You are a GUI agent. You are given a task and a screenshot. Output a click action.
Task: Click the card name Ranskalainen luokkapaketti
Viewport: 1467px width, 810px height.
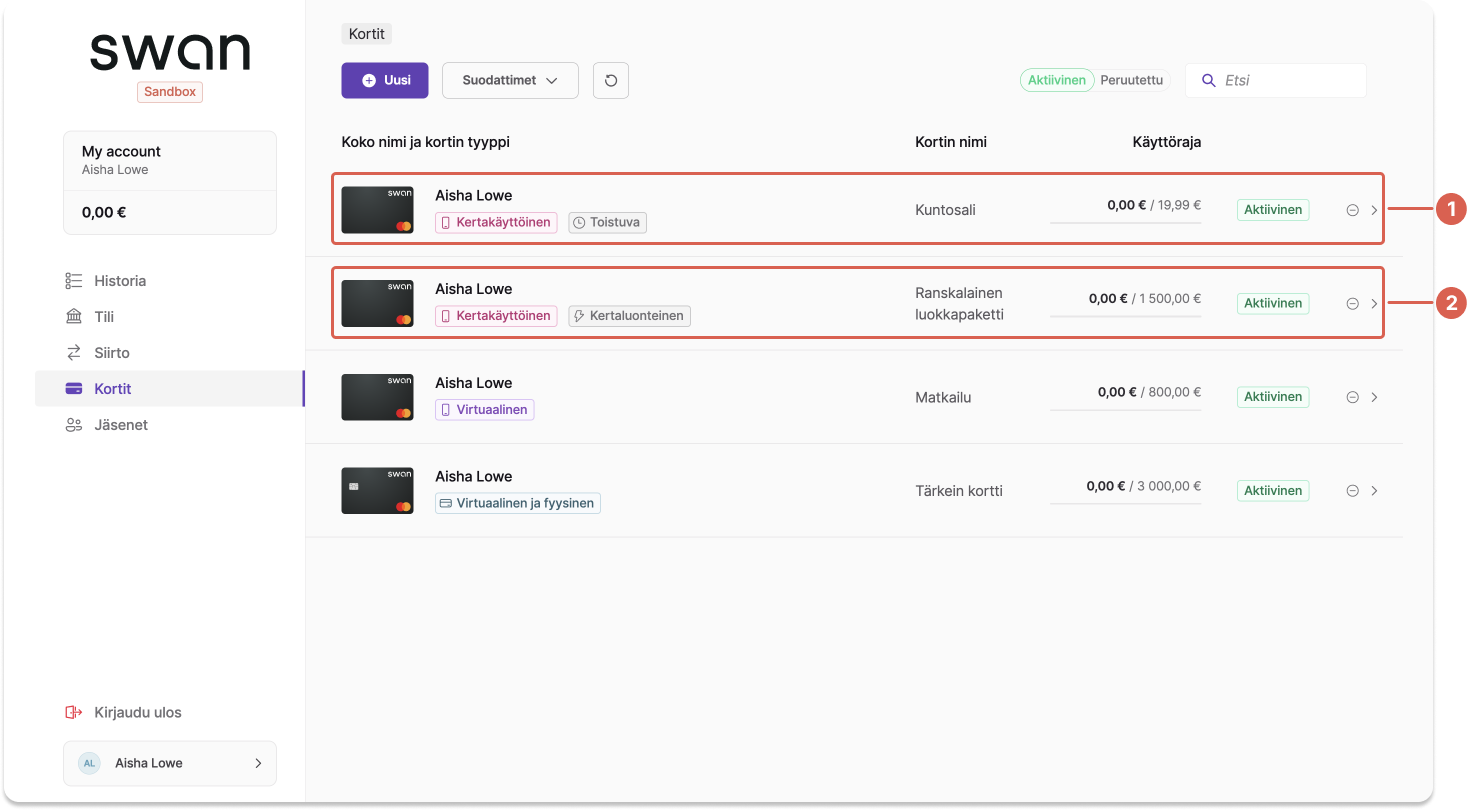pyautogui.click(x=959, y=303)
